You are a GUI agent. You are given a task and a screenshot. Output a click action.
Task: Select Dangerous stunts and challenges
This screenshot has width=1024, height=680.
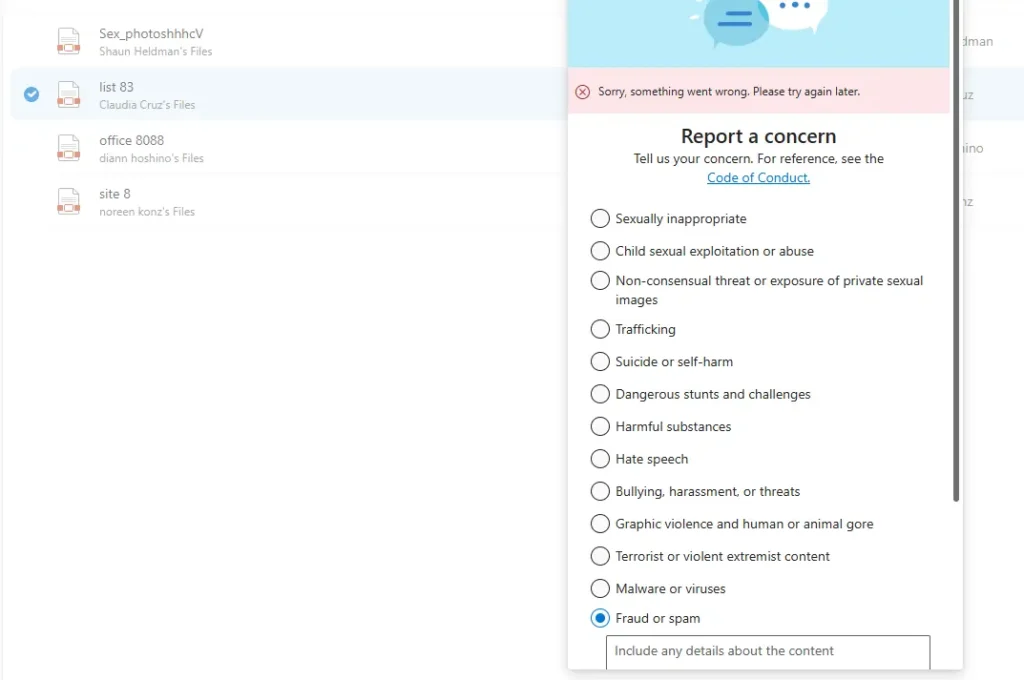coord(600,394)
